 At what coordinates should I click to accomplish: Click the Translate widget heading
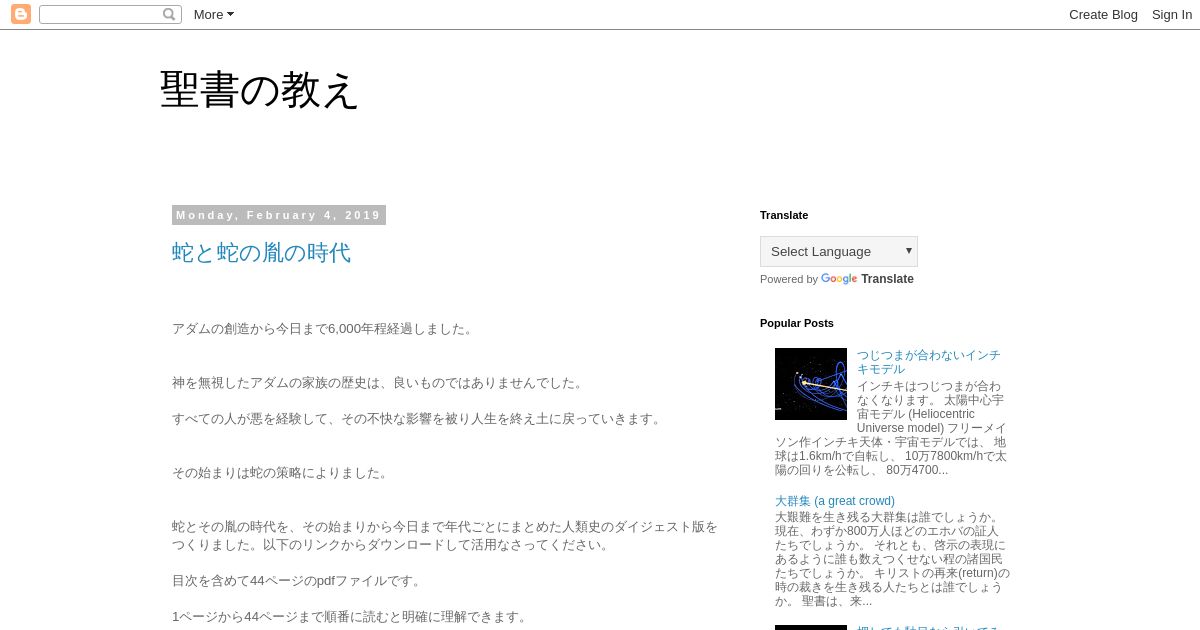(x=784, y=215)
